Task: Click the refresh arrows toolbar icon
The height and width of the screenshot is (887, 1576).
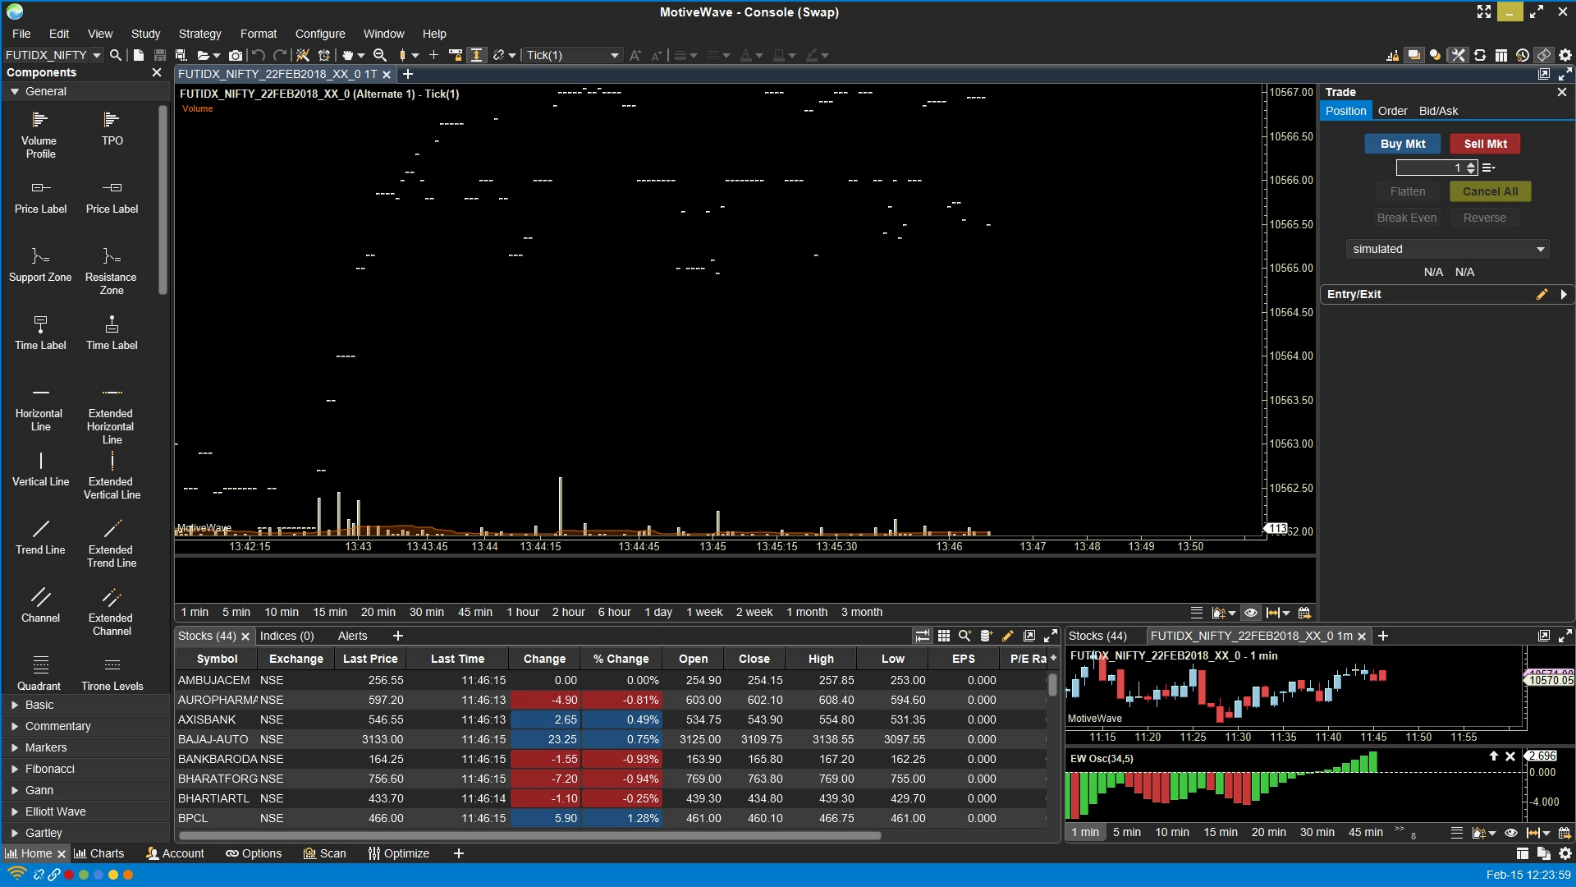Action: click(x=1480, y=55)
